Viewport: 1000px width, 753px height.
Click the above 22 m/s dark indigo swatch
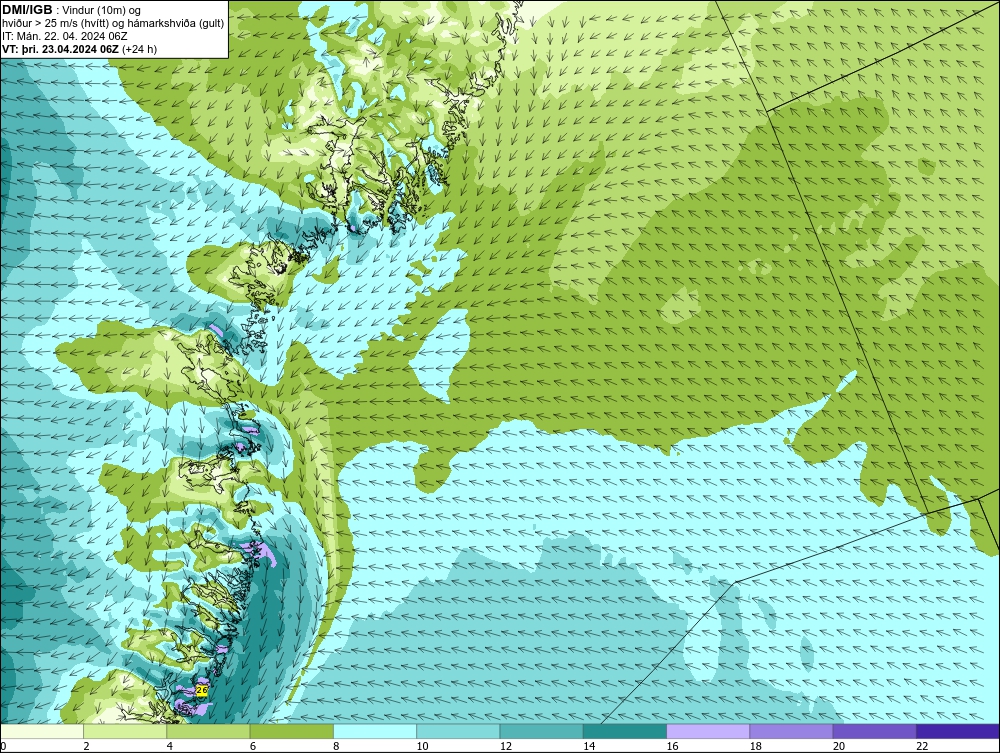pyautogui.click(x=958, y=731)
